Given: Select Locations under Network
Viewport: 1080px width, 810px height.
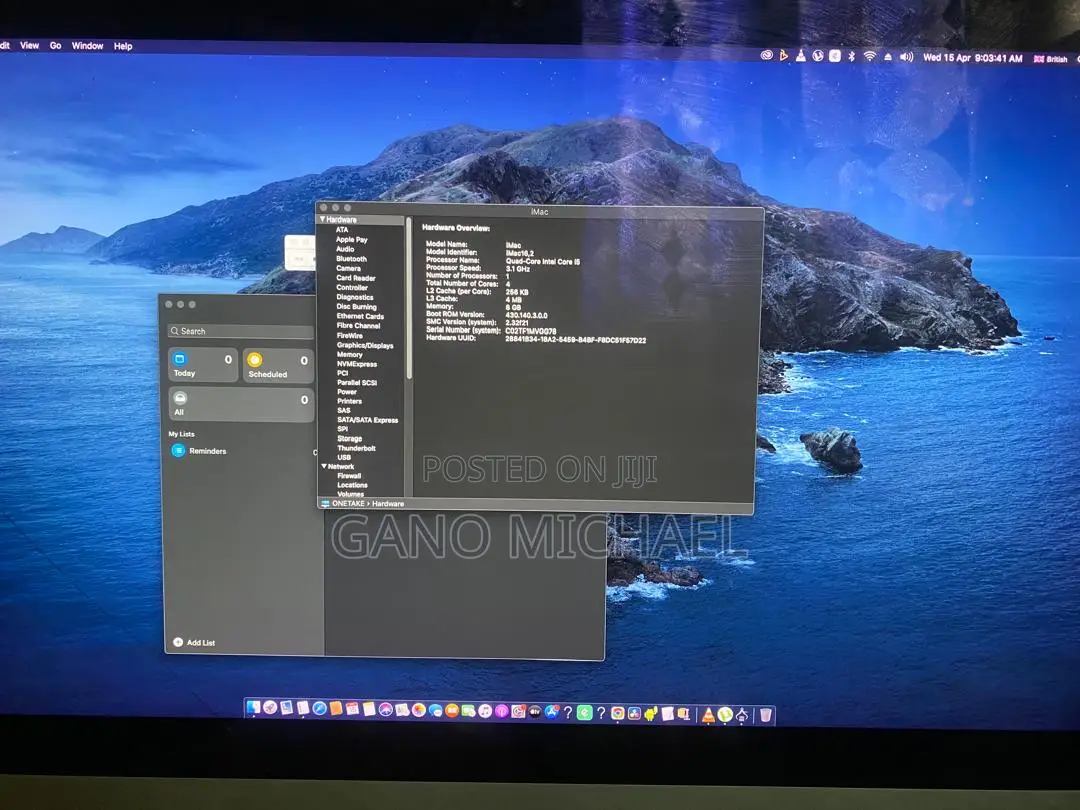Looking at the screenshot, I should click(x=352, y=485).
